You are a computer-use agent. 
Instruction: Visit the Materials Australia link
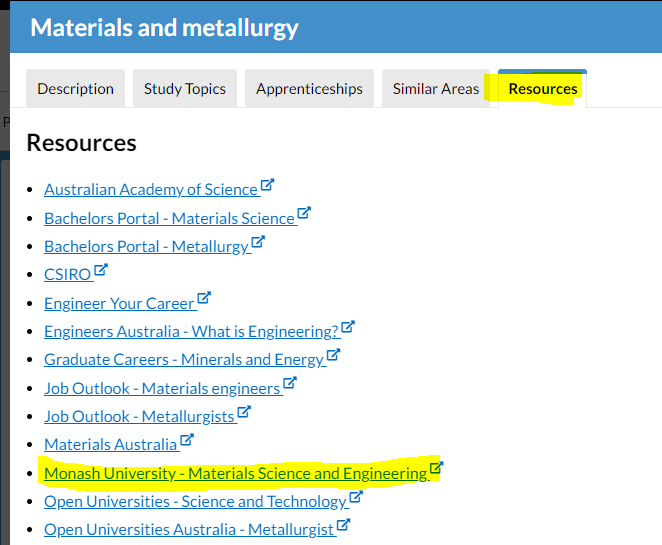pos(111,445)
